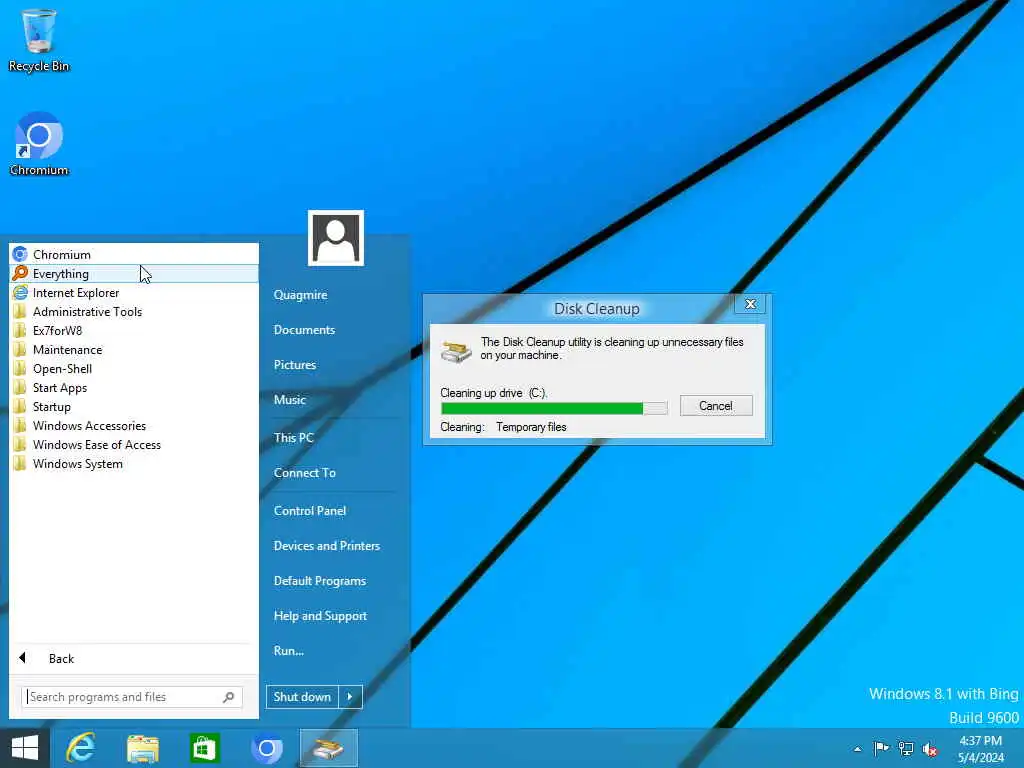1024x768 pixels.
Task: Open This PC from the start menu
Action: pos(294,438)
